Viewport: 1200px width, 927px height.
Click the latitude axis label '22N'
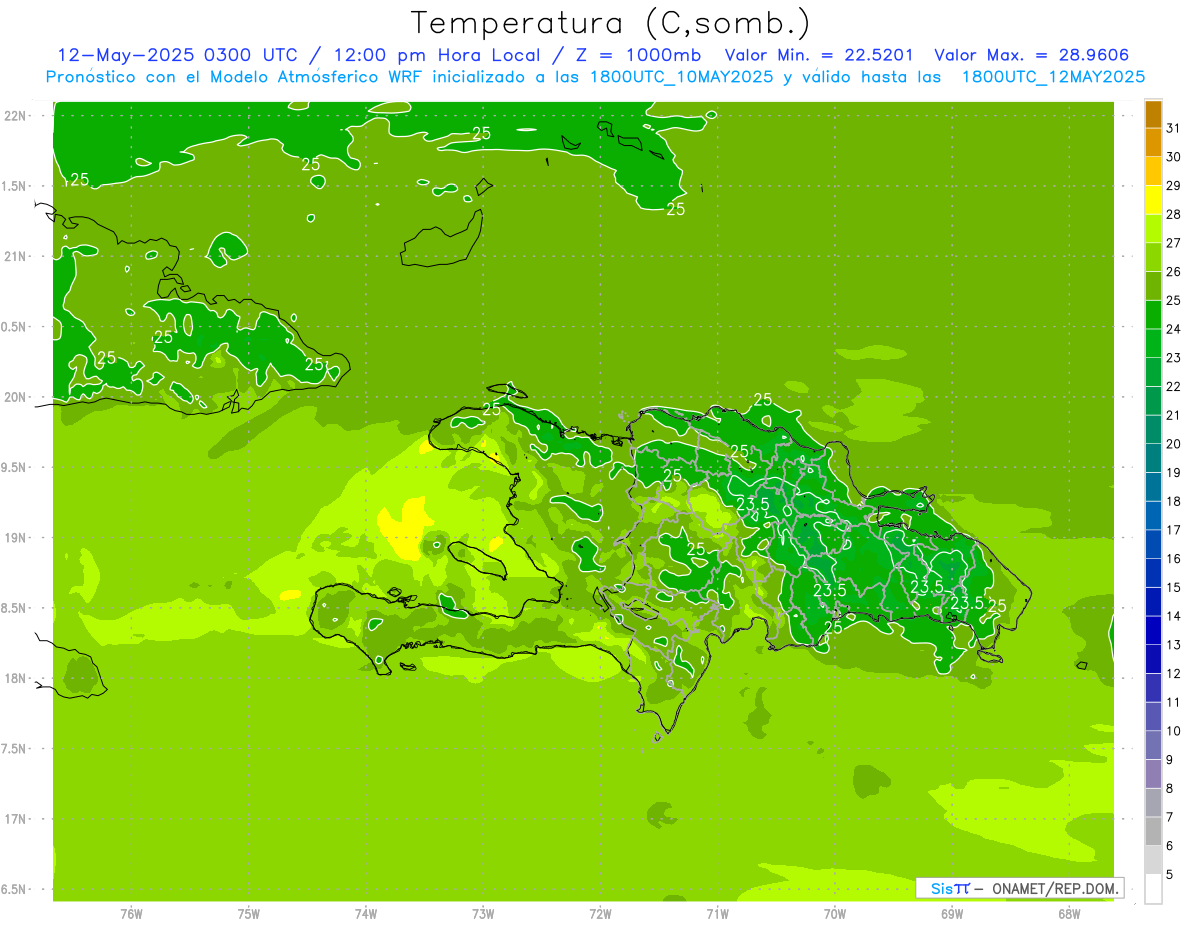click(x=16, y=116)
